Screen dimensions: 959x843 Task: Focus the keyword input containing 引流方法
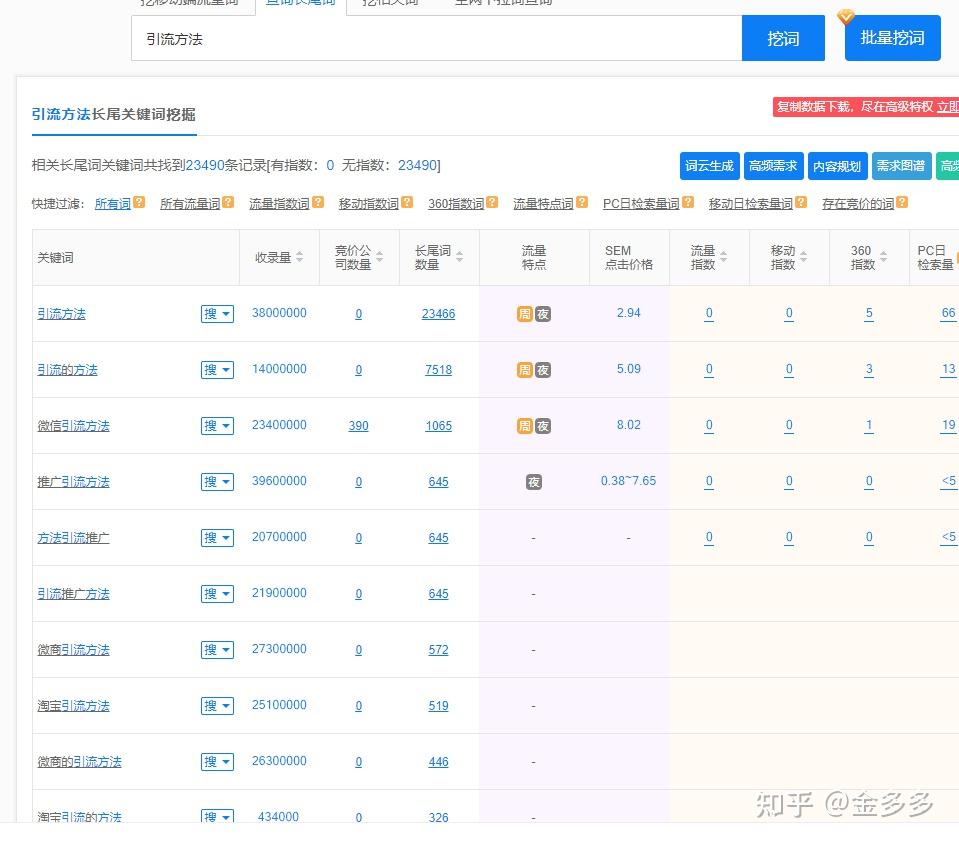tap(436, 39)
